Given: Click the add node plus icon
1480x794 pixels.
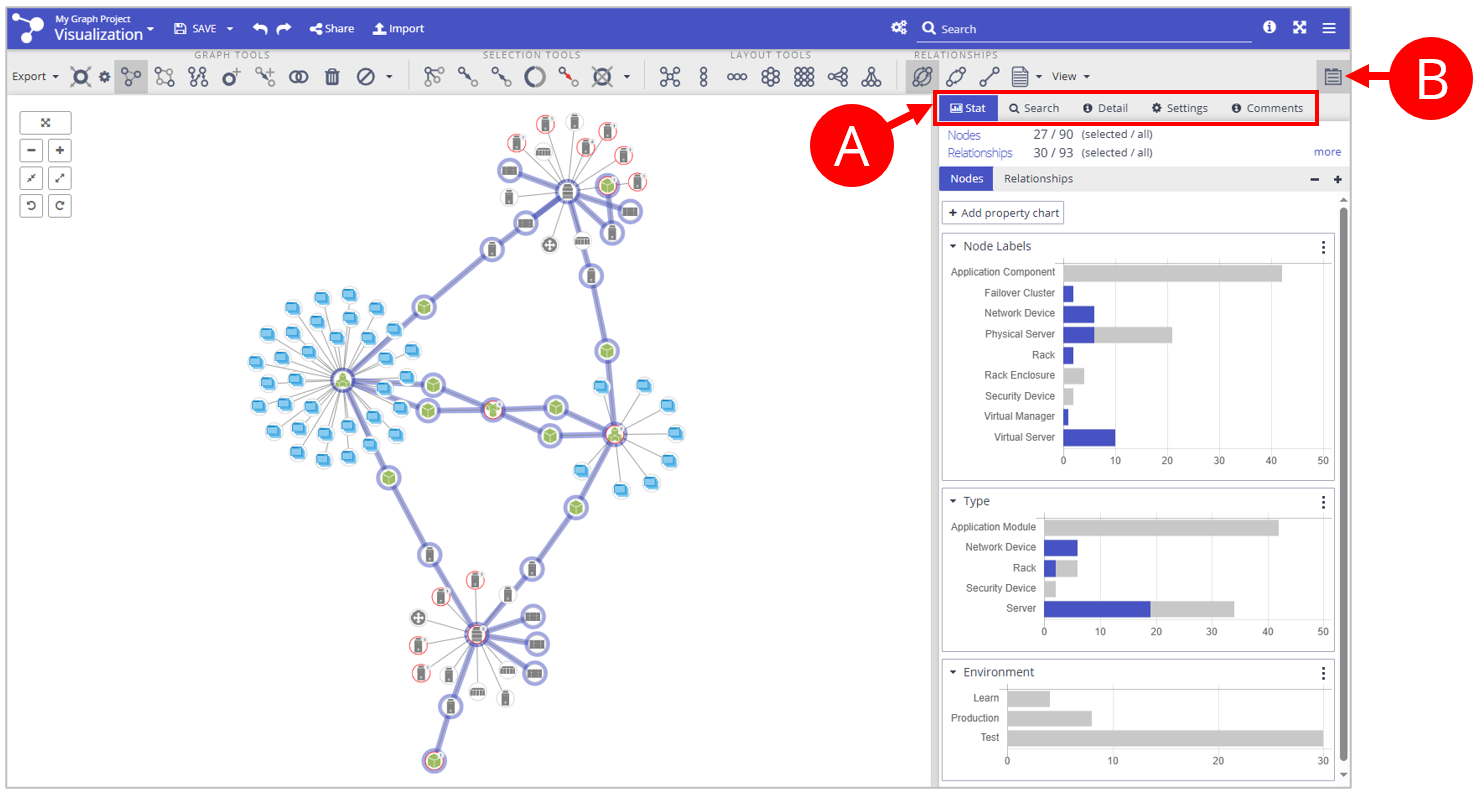Looking at the screenshot, I should pyautogui.click(x=231, y=77).
